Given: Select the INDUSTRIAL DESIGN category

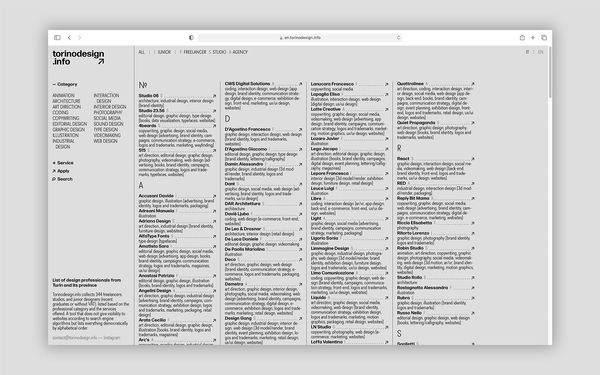Looking at the screenshot, I should 64,144.
